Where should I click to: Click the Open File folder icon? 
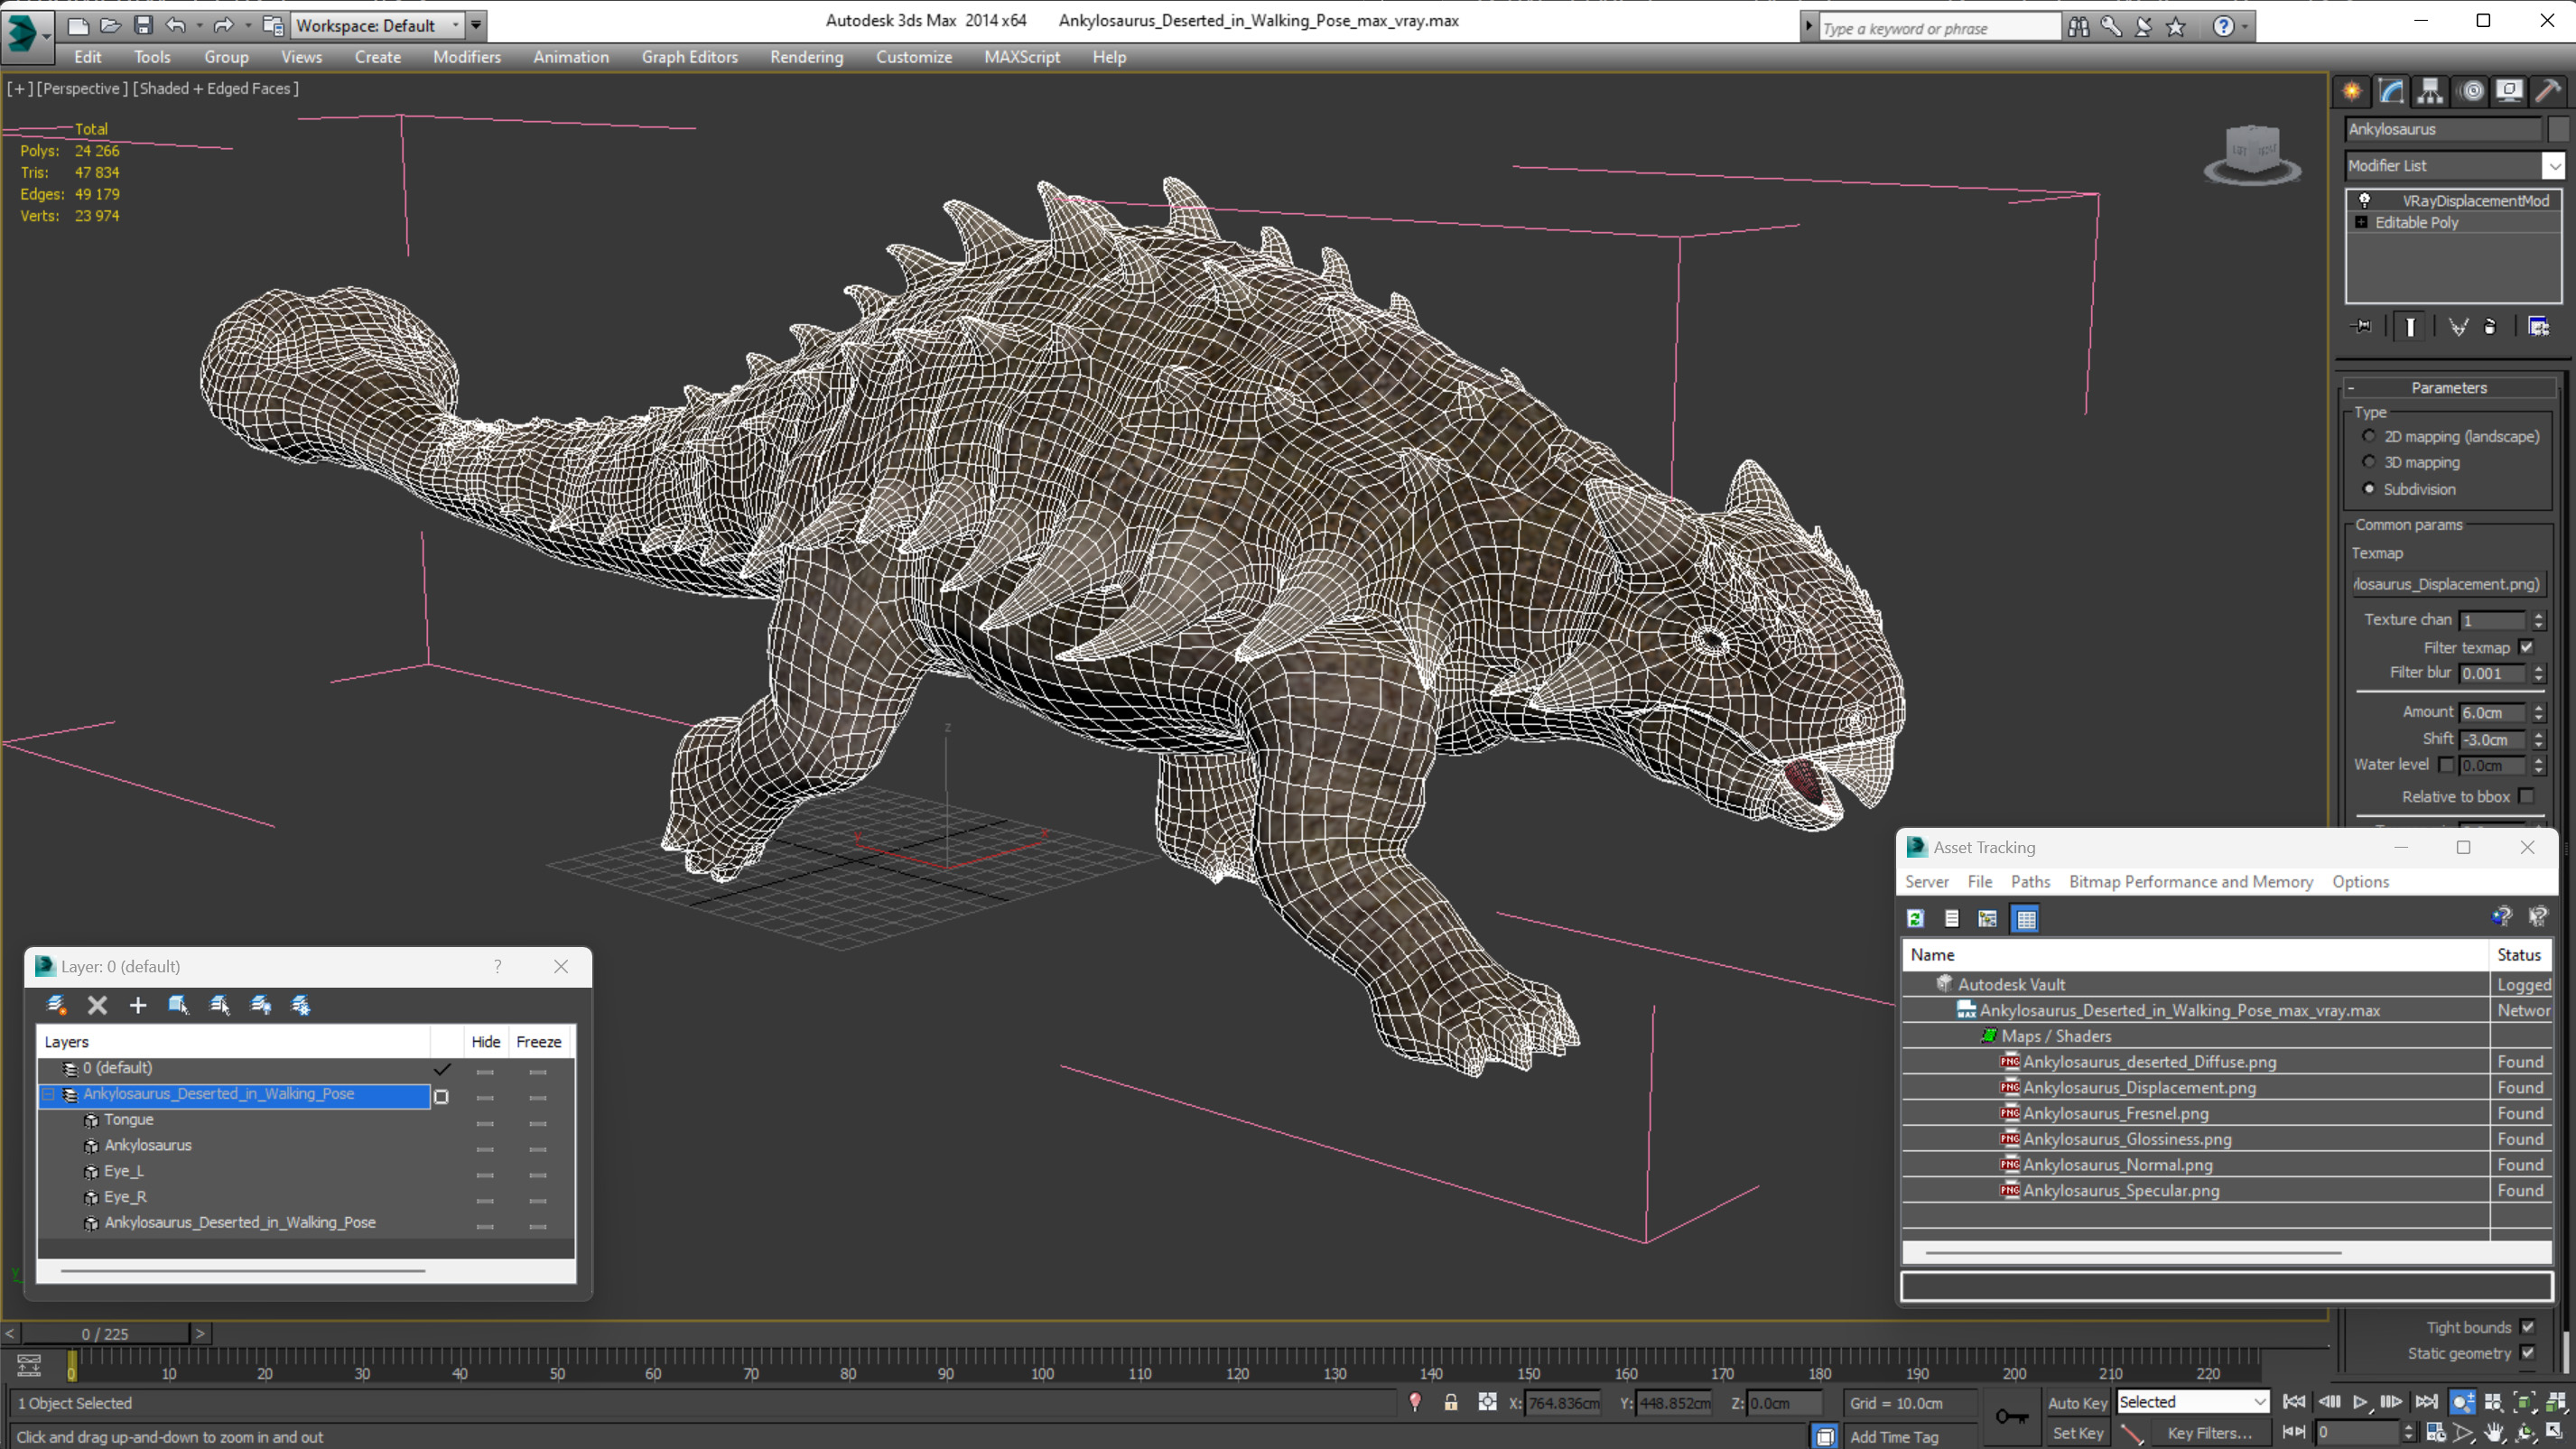coord(110,25)
